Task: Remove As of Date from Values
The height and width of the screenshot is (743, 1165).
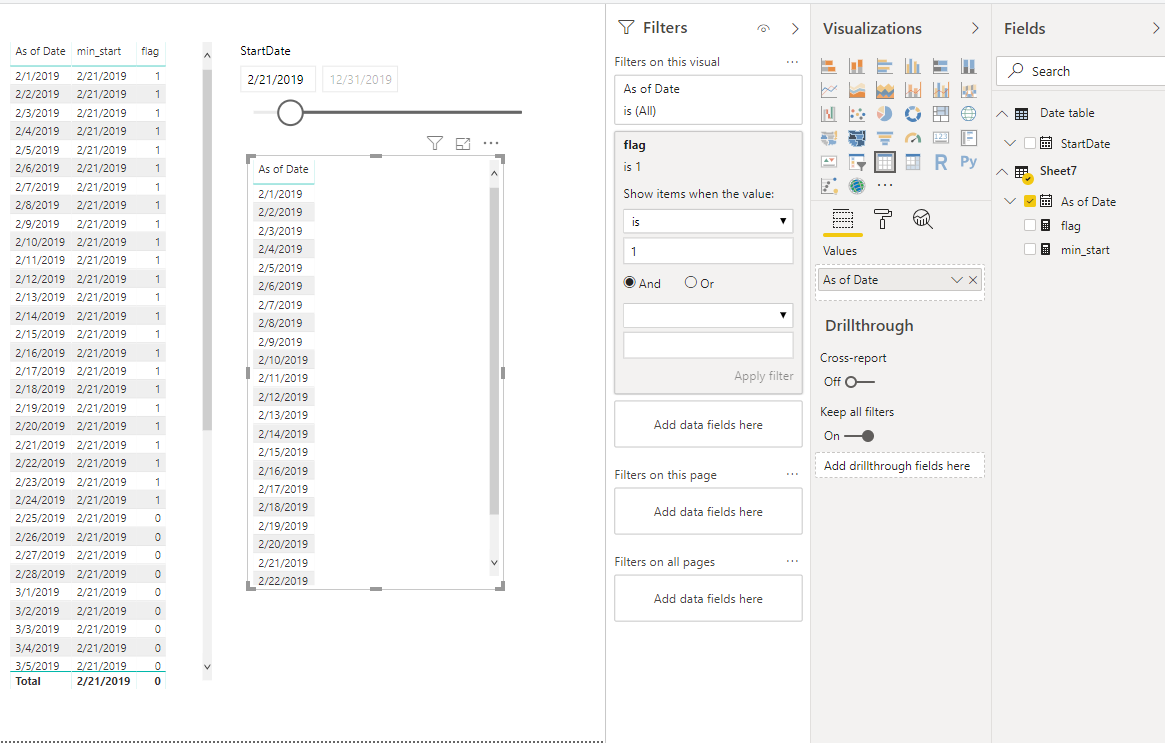Action: pos(973,280)
